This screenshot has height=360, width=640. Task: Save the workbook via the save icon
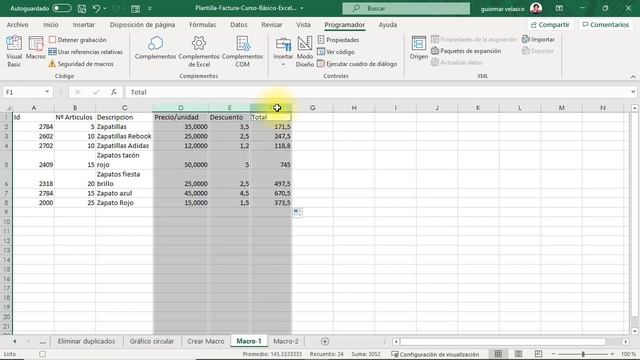tap(82, 8)
